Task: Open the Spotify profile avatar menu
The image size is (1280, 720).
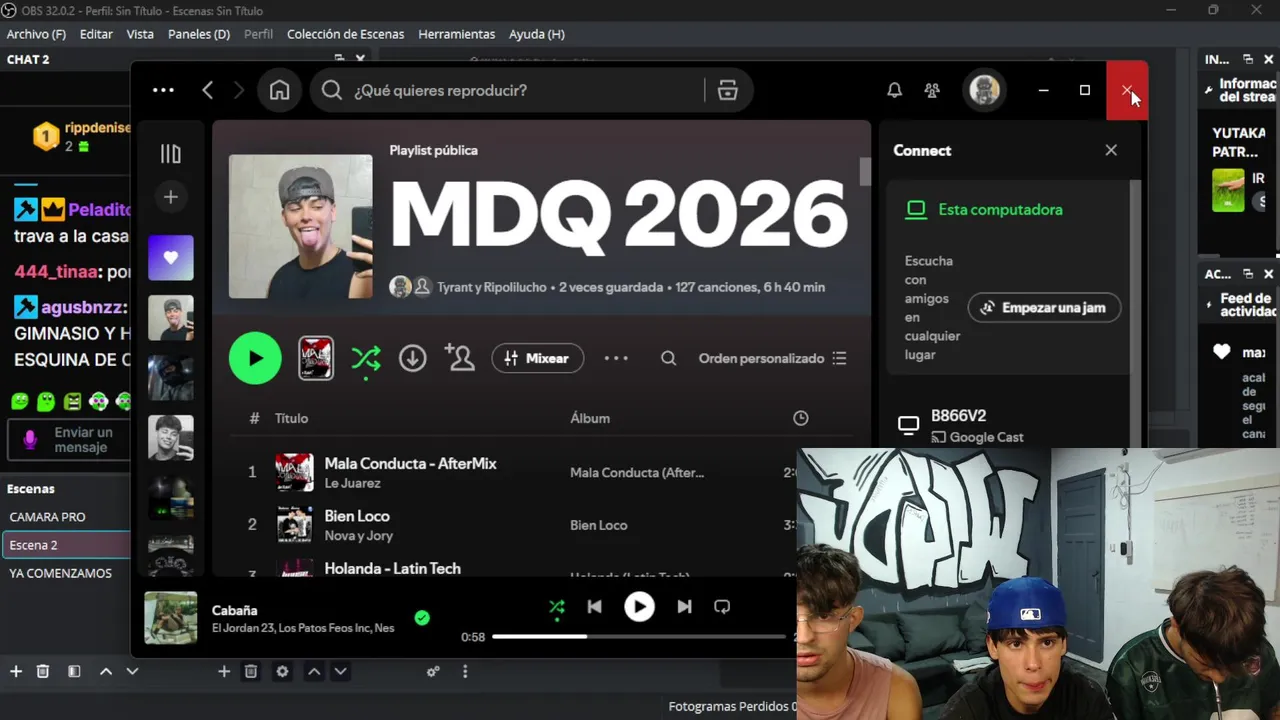Action: click(984, 90)
